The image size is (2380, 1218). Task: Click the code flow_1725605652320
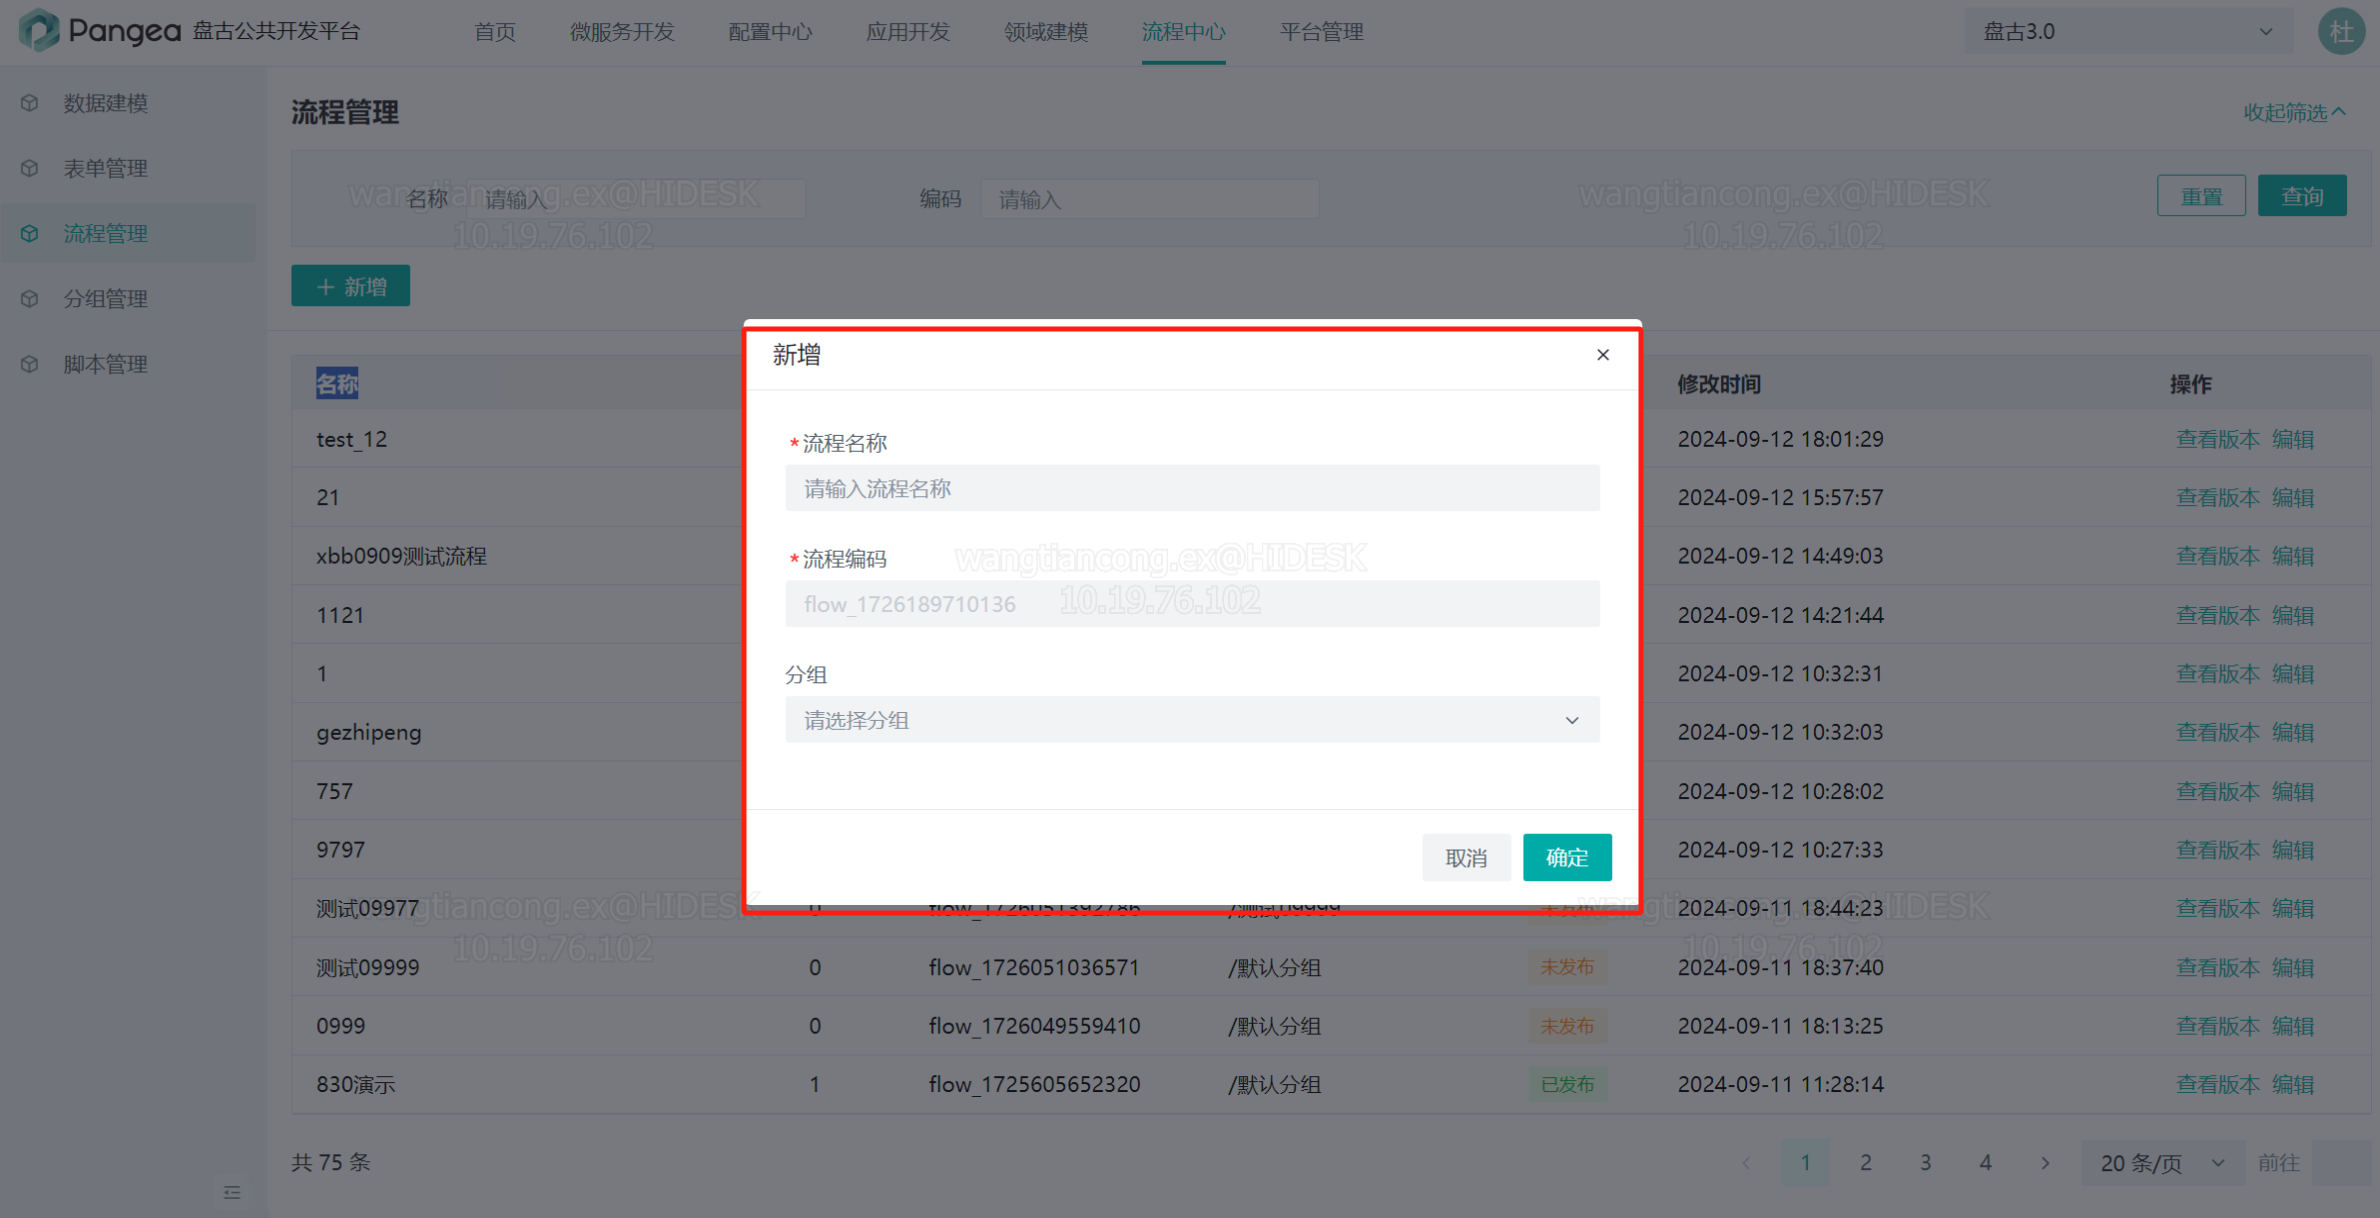[1034, 1084]
